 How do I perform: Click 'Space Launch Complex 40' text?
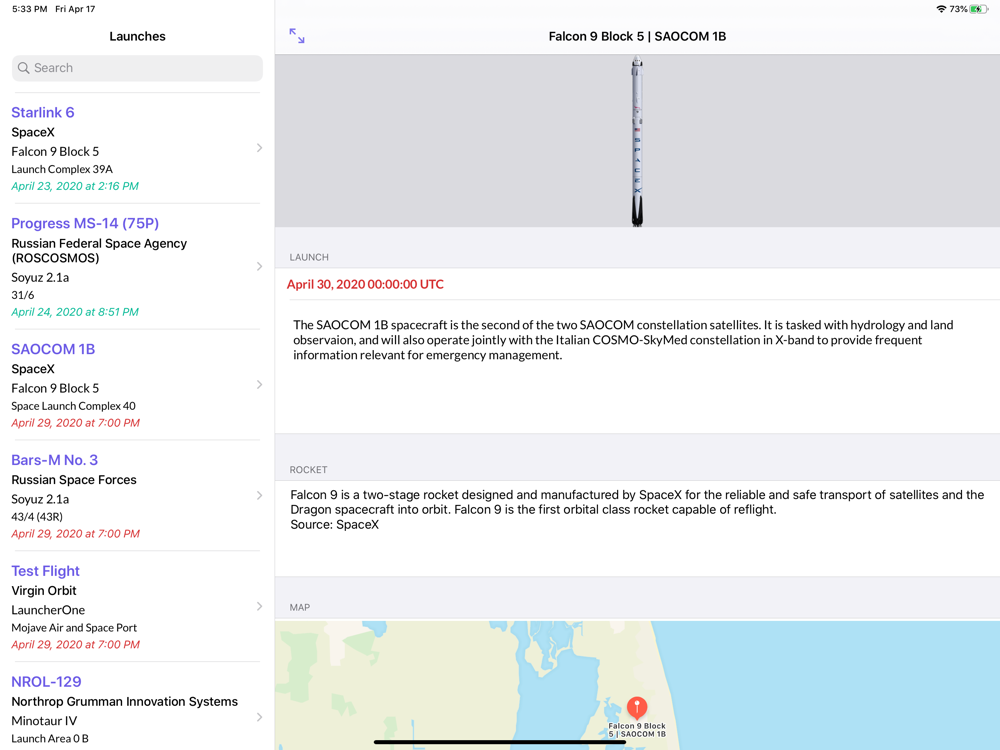coord(73,406)
